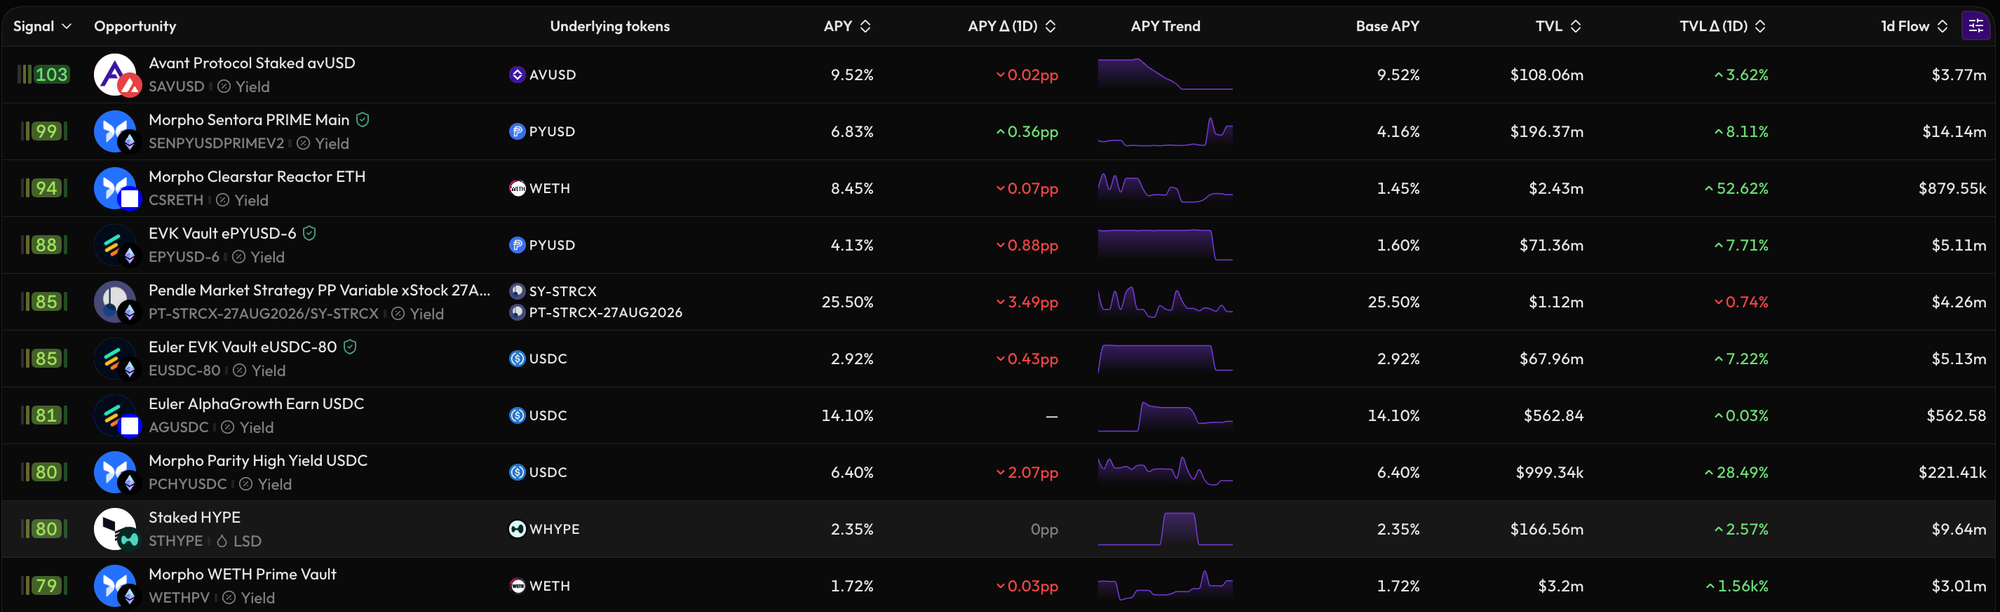This screenshot has height=612, width=2000.
Task: Sort by TVL Δ (1D) column
Action: pyautogui.click(x=1722, y=26)
